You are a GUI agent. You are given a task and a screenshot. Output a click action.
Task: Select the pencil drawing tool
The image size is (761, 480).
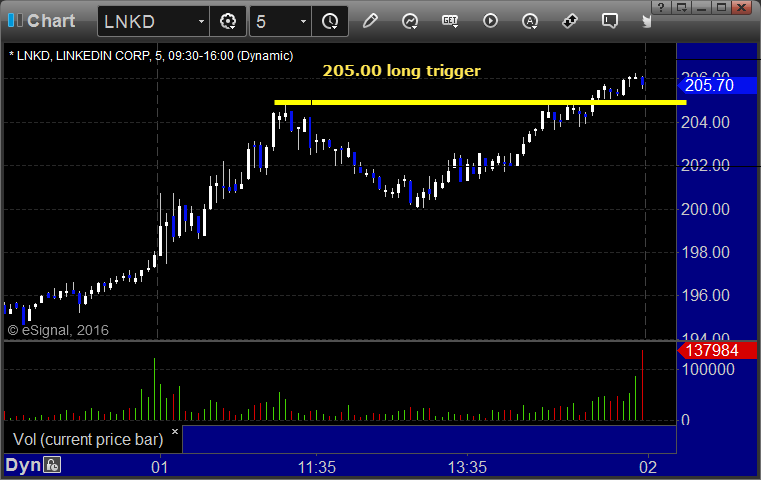[x=370, y=21]
